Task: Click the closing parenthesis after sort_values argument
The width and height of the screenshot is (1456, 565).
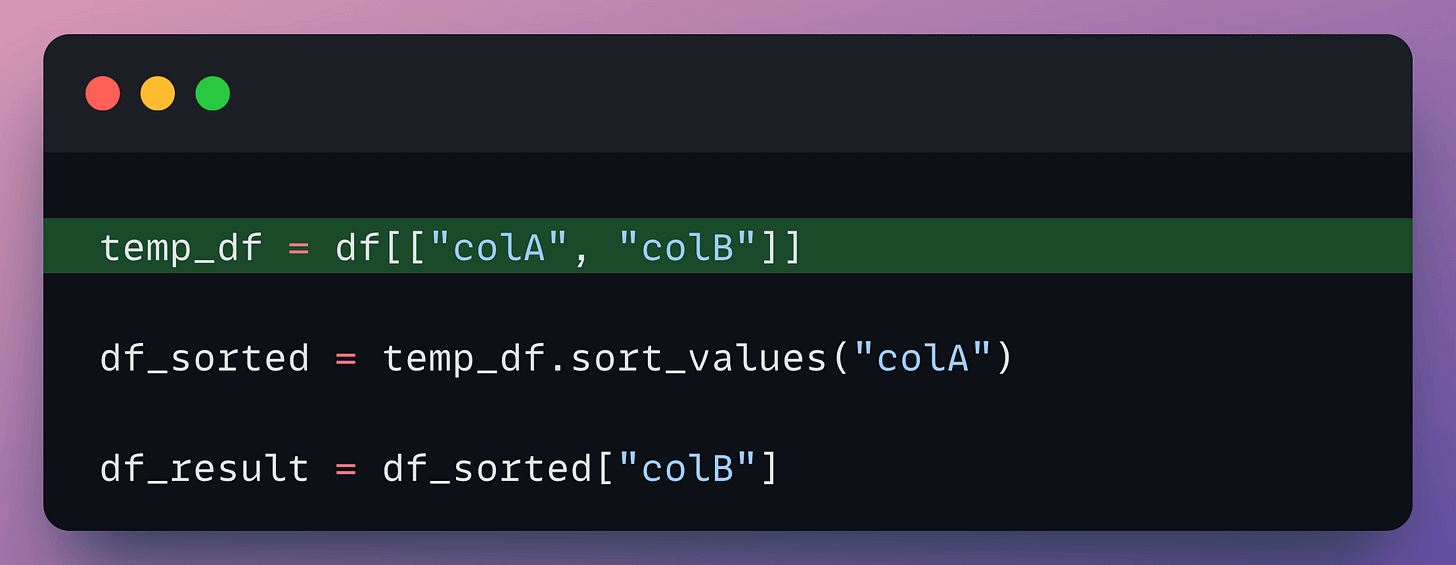Action: pos(1004,358)
